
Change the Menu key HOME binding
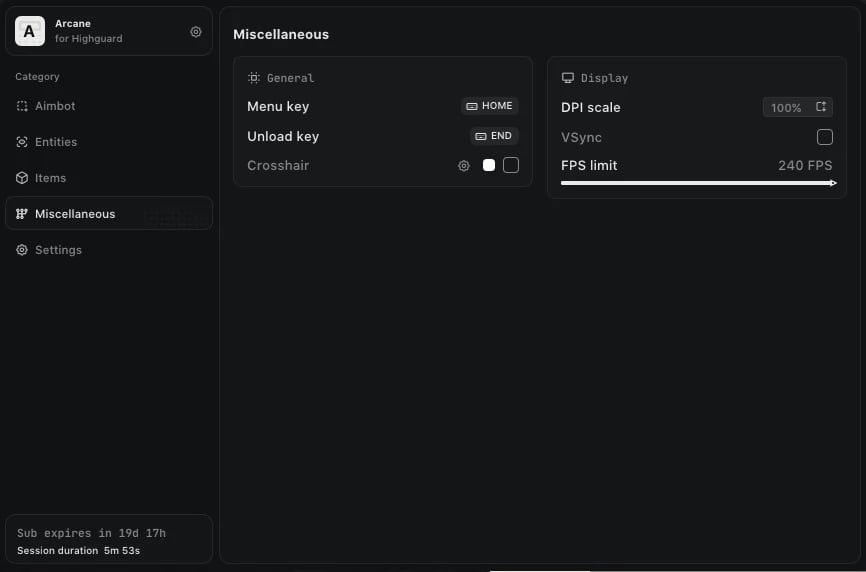489,106
